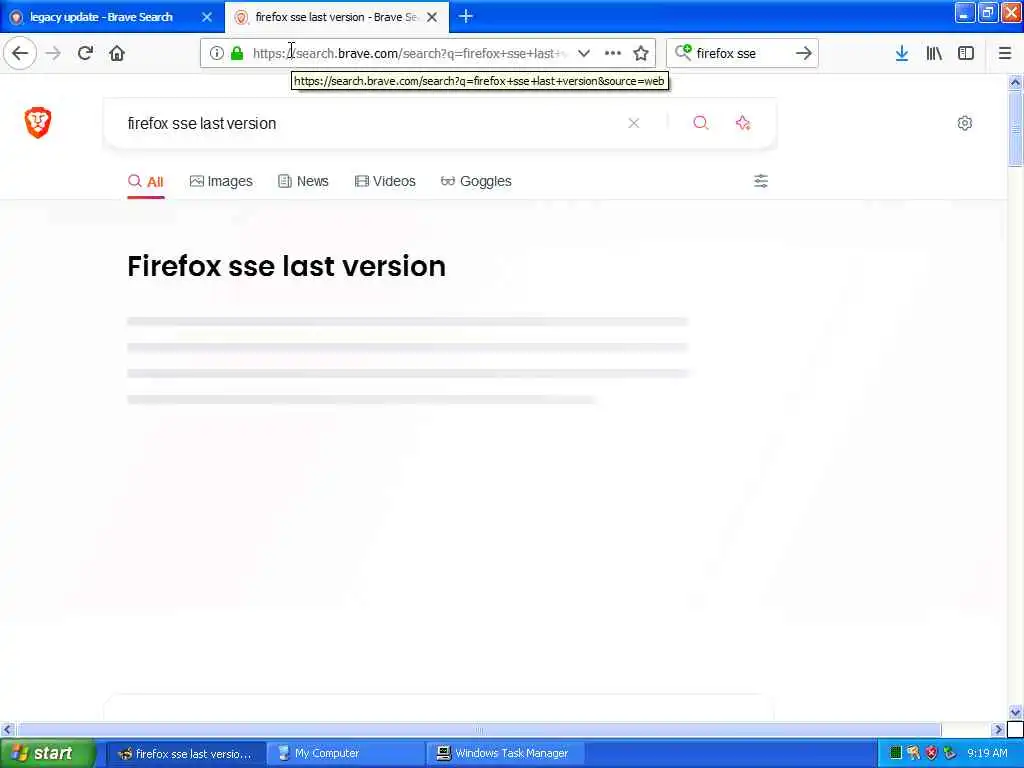Close the 'firefox sse last version' tab

(x=432, y=17)
